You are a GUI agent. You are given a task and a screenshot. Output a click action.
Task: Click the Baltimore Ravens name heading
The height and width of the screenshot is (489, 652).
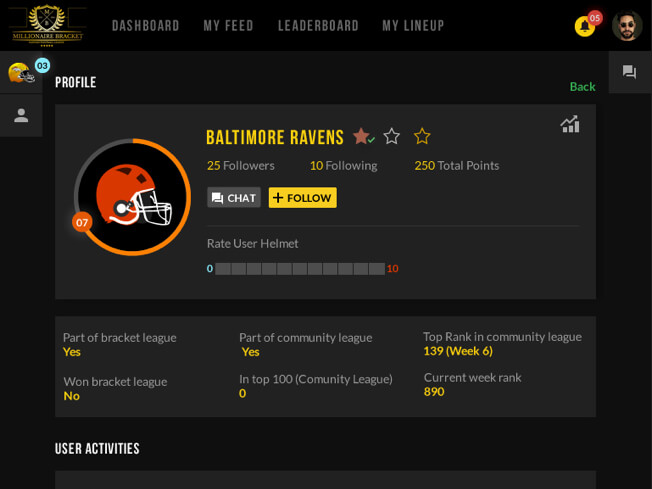(x=275, y=137)
